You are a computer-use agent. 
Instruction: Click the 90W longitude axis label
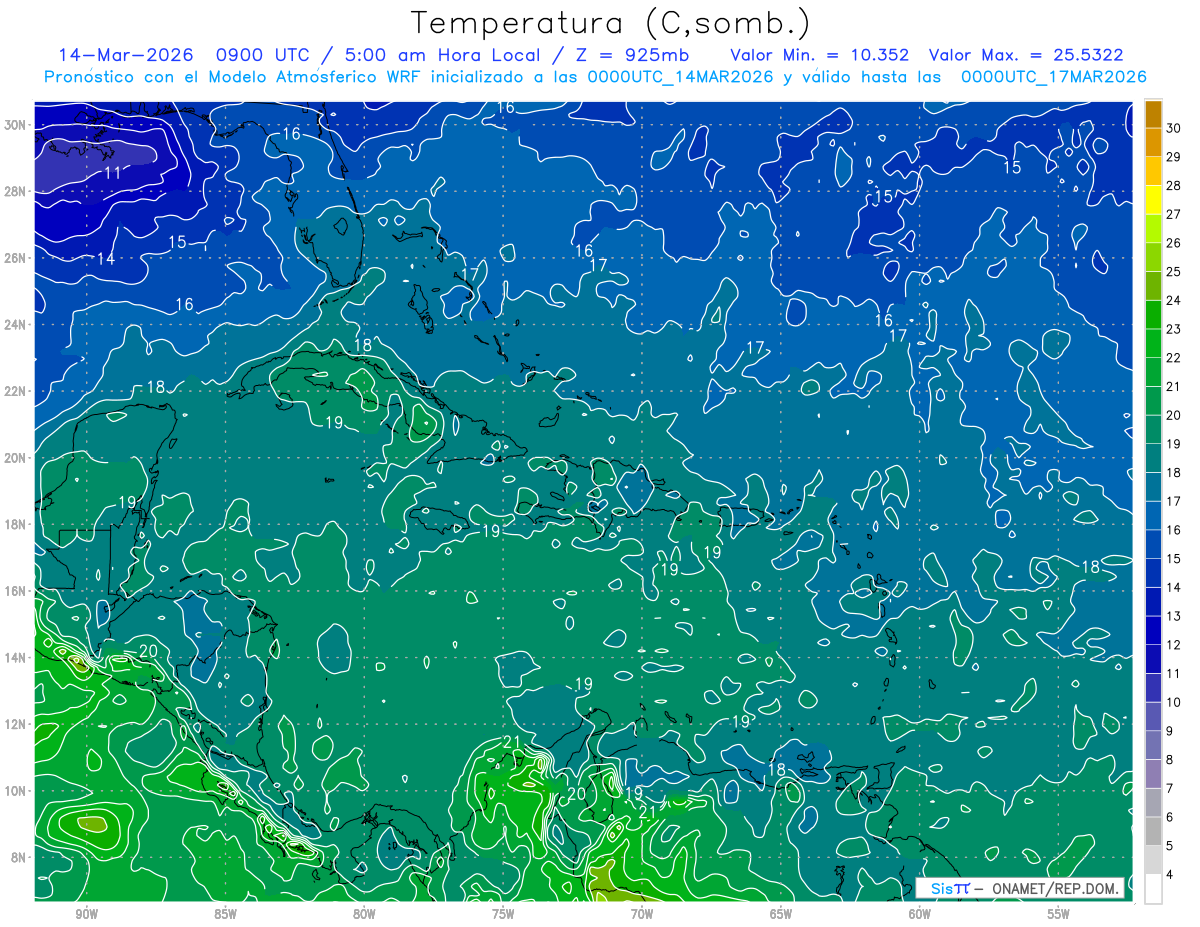86,914
